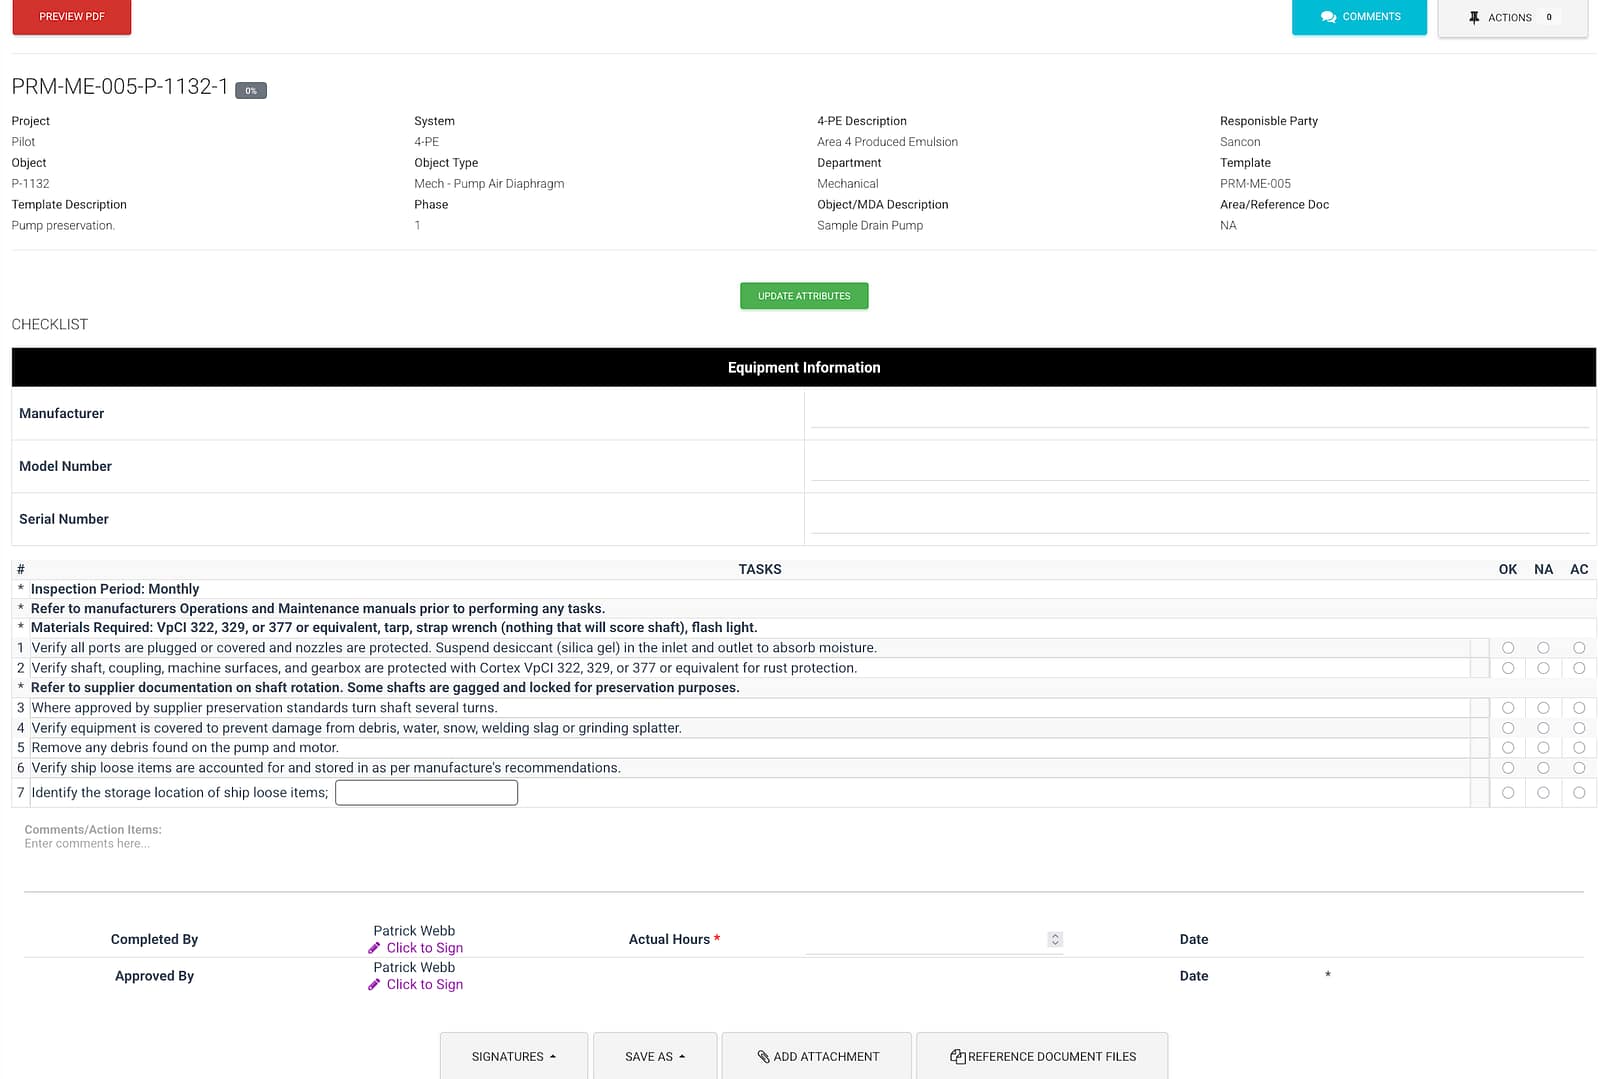The image size is (1607, 1079).
Task: Click the Manufacturer input field
Action: pyautogui.click(x=1199, y=413)
